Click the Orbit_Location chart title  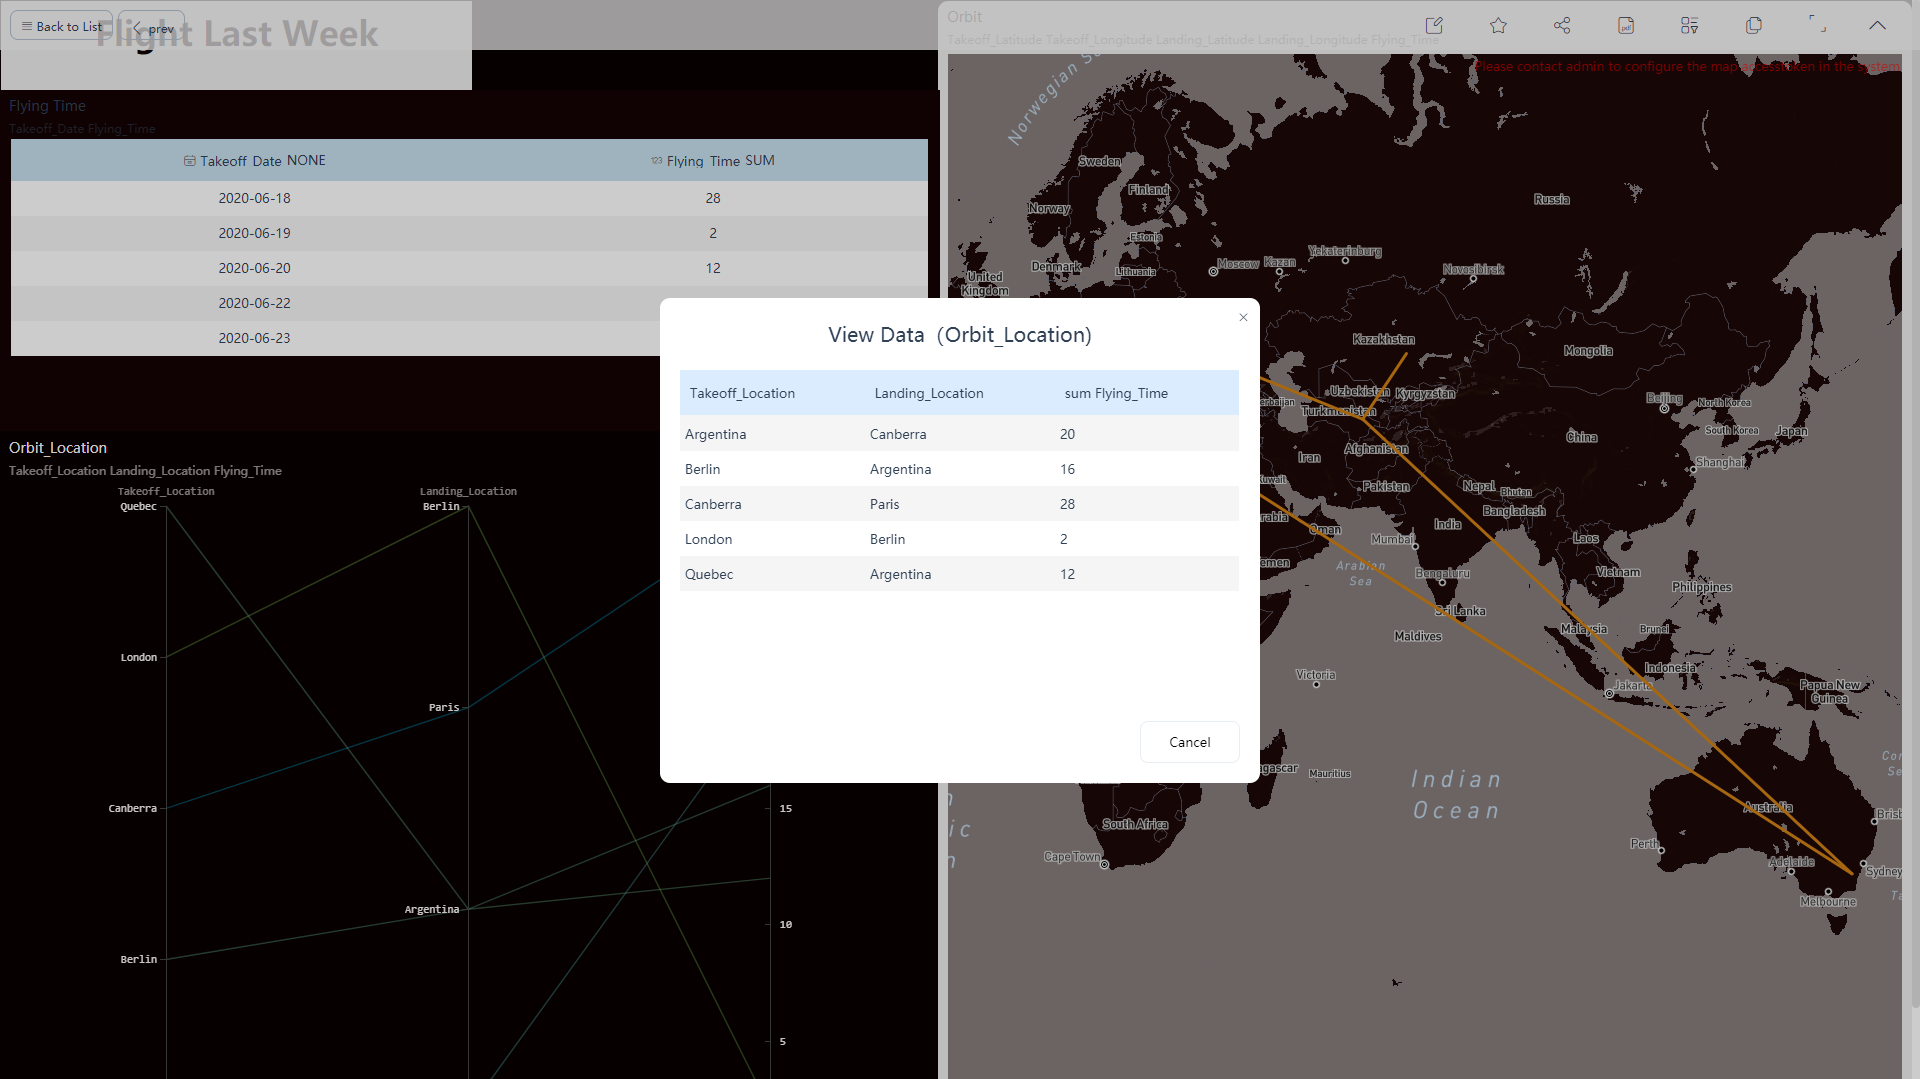click(x=58, y=447)
